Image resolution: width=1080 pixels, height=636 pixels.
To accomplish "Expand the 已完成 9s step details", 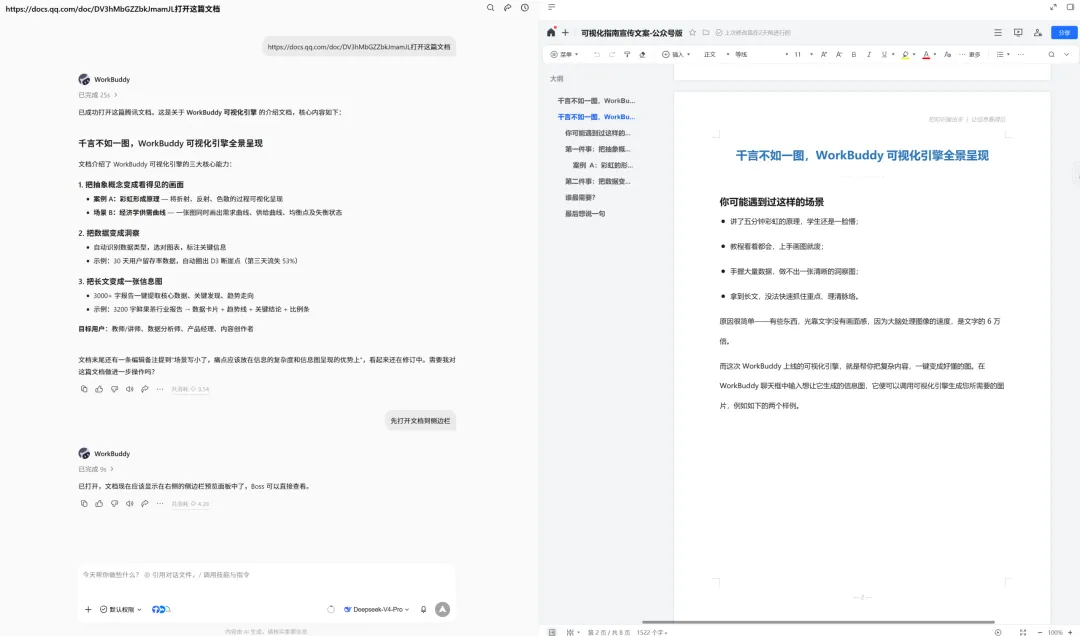I will pos(96,469).
